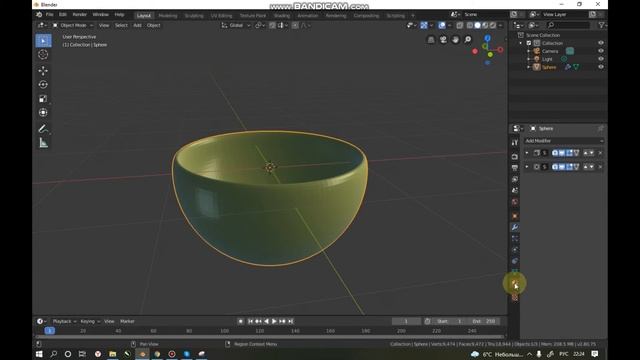This screenshot has width=640, height=360.
Task: Switch perspective/orthographic with grid icon
Action: pos(431,40)
